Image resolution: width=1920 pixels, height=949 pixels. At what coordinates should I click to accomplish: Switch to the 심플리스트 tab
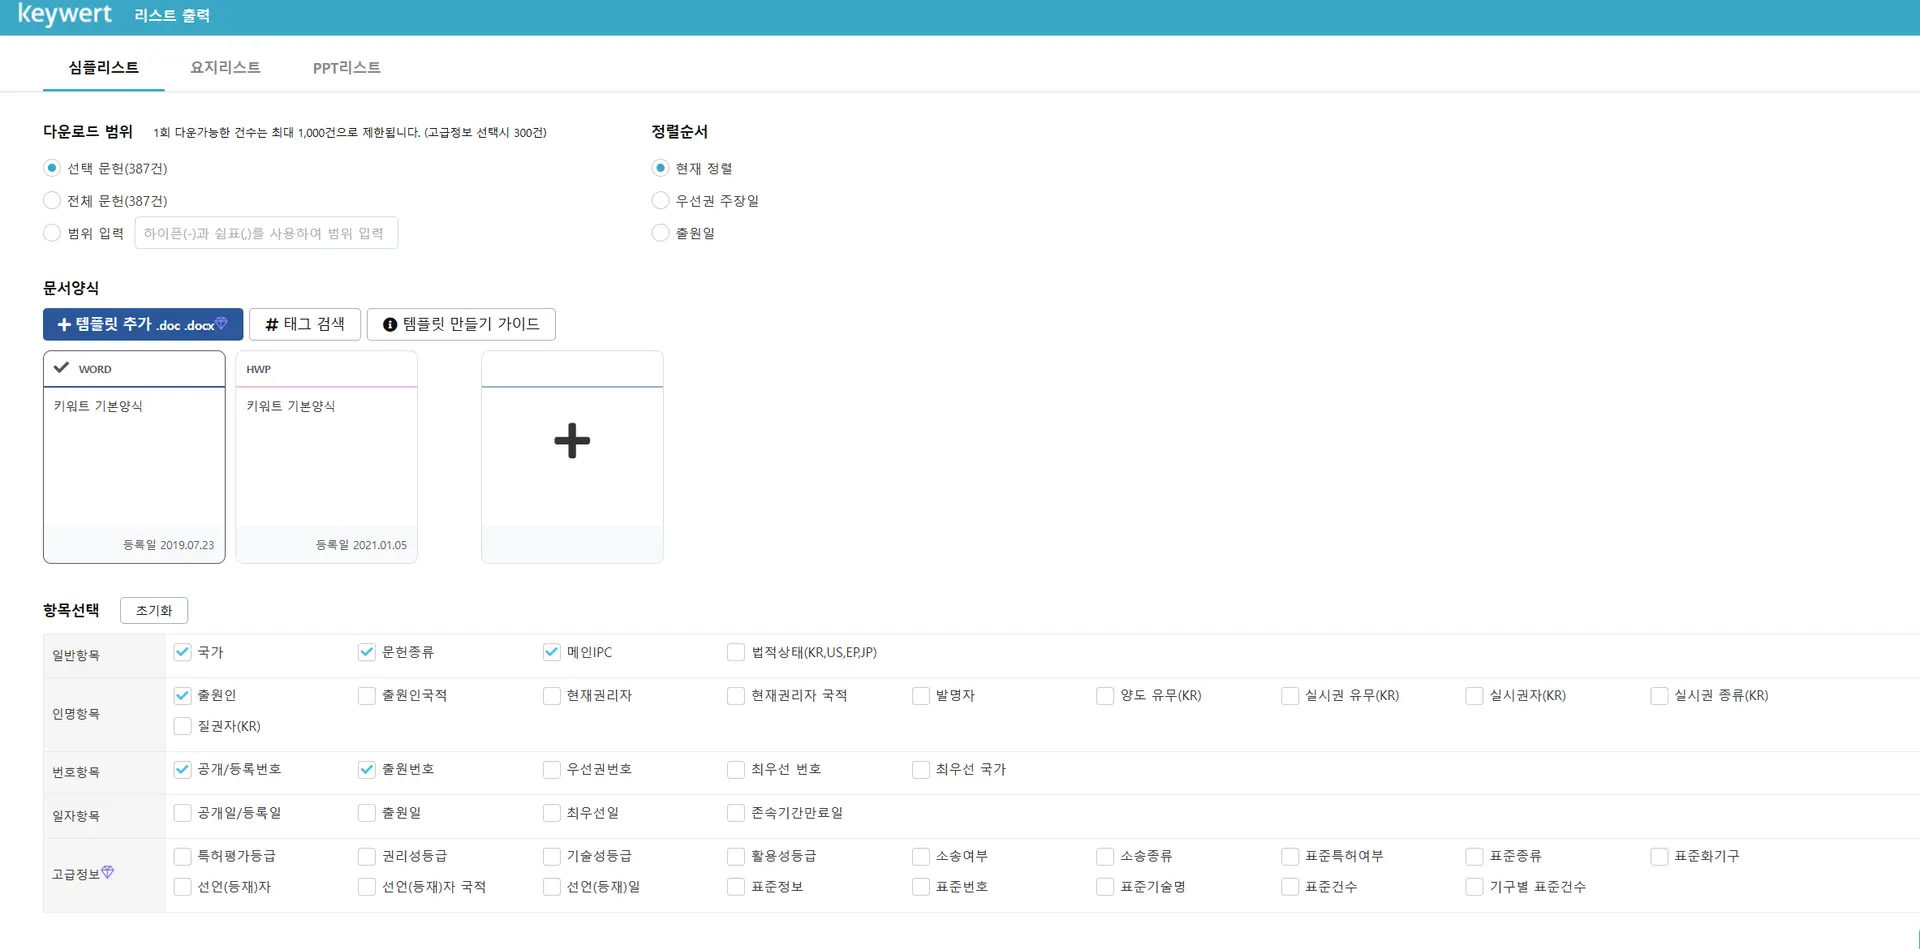point(103,67)
